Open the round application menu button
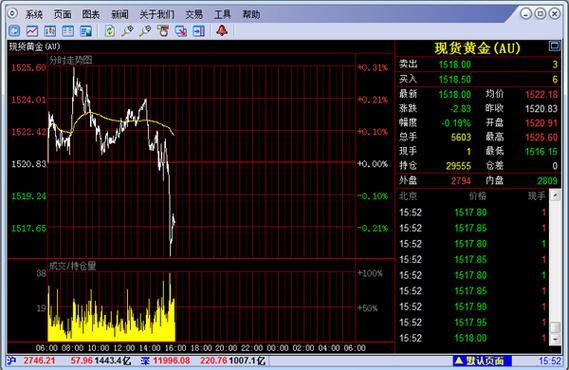The height and width of the screenshot is (370, 569). (x=12, y=14)
